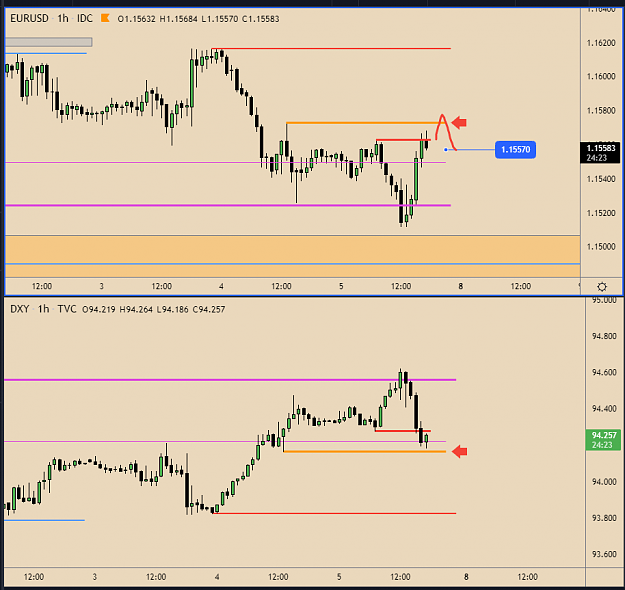The width and height of the screenshot is (625, 590).
Task: Select the hand-drawn red curve on EURUSD chart
Action: [446, 132]
